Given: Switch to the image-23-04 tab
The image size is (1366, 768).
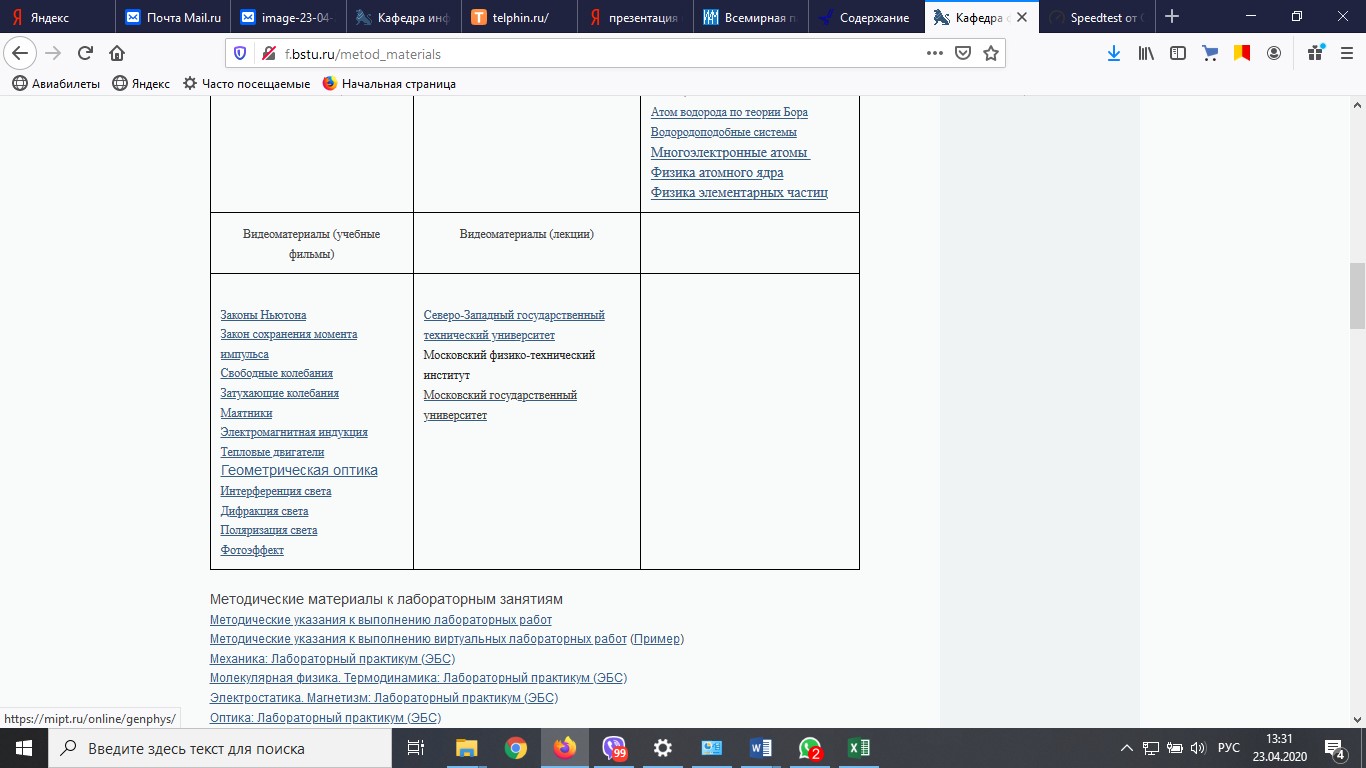Looking at the screenshot, I should coord(290,17).
